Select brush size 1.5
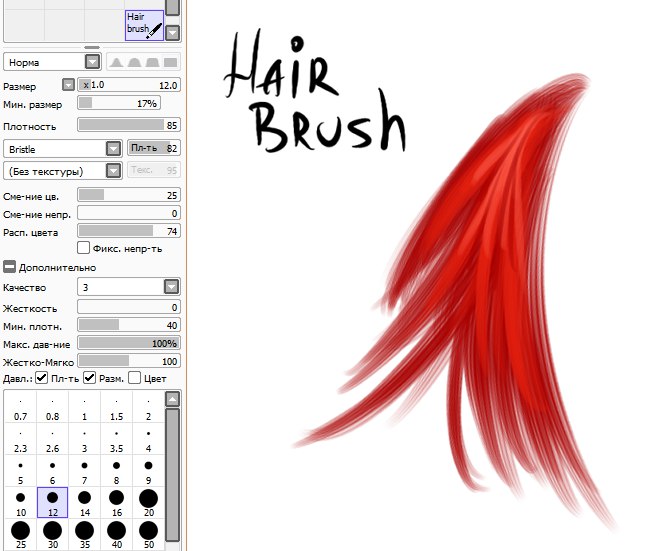This screenshot has height=551, width=650. pos(116,408)
